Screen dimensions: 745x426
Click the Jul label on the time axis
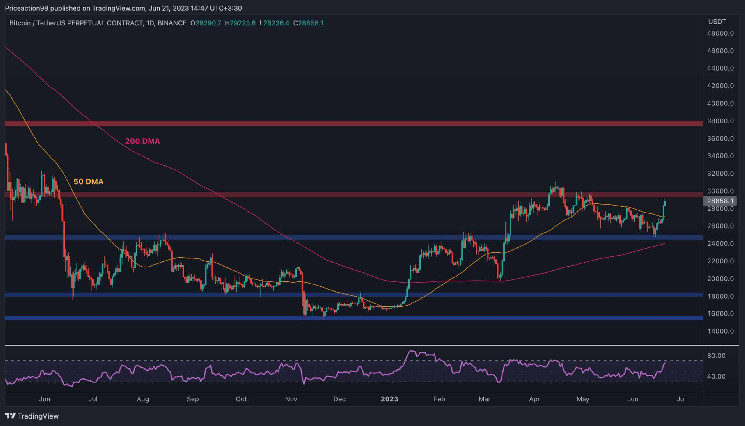[x=93, y=399]
